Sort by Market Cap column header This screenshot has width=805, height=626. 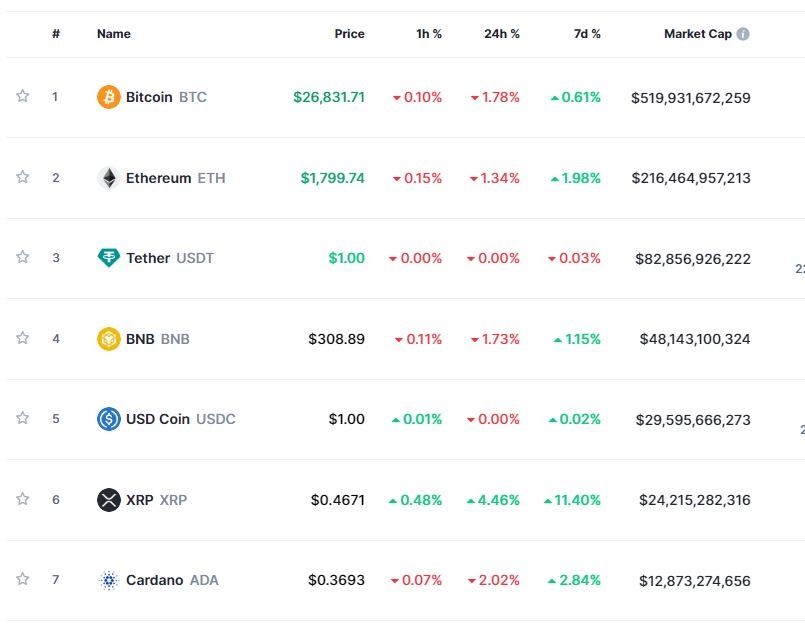[x=697, y=34]
